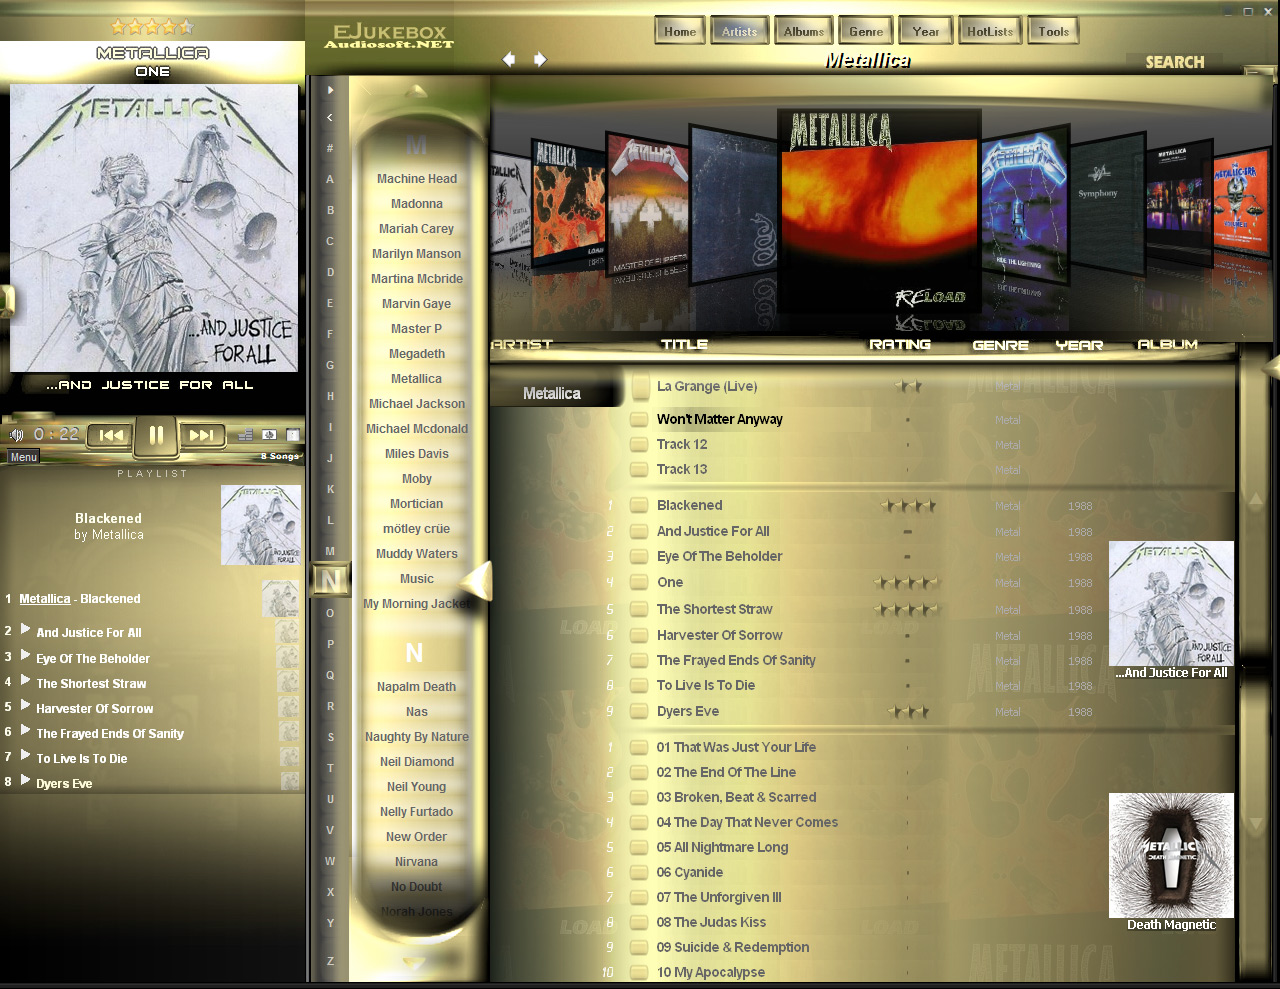Open the HotLists tab

990,31
